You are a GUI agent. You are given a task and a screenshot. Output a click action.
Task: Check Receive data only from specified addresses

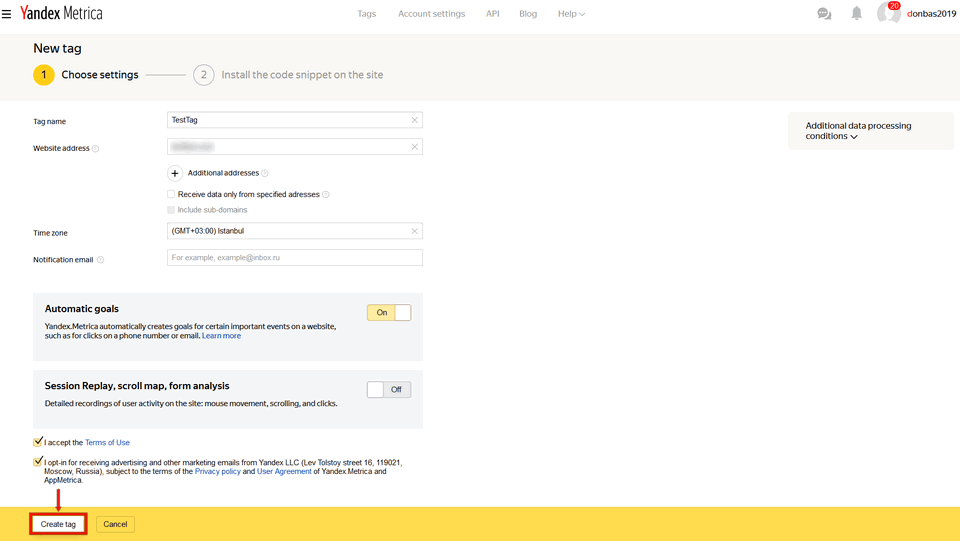click(171, 194)
